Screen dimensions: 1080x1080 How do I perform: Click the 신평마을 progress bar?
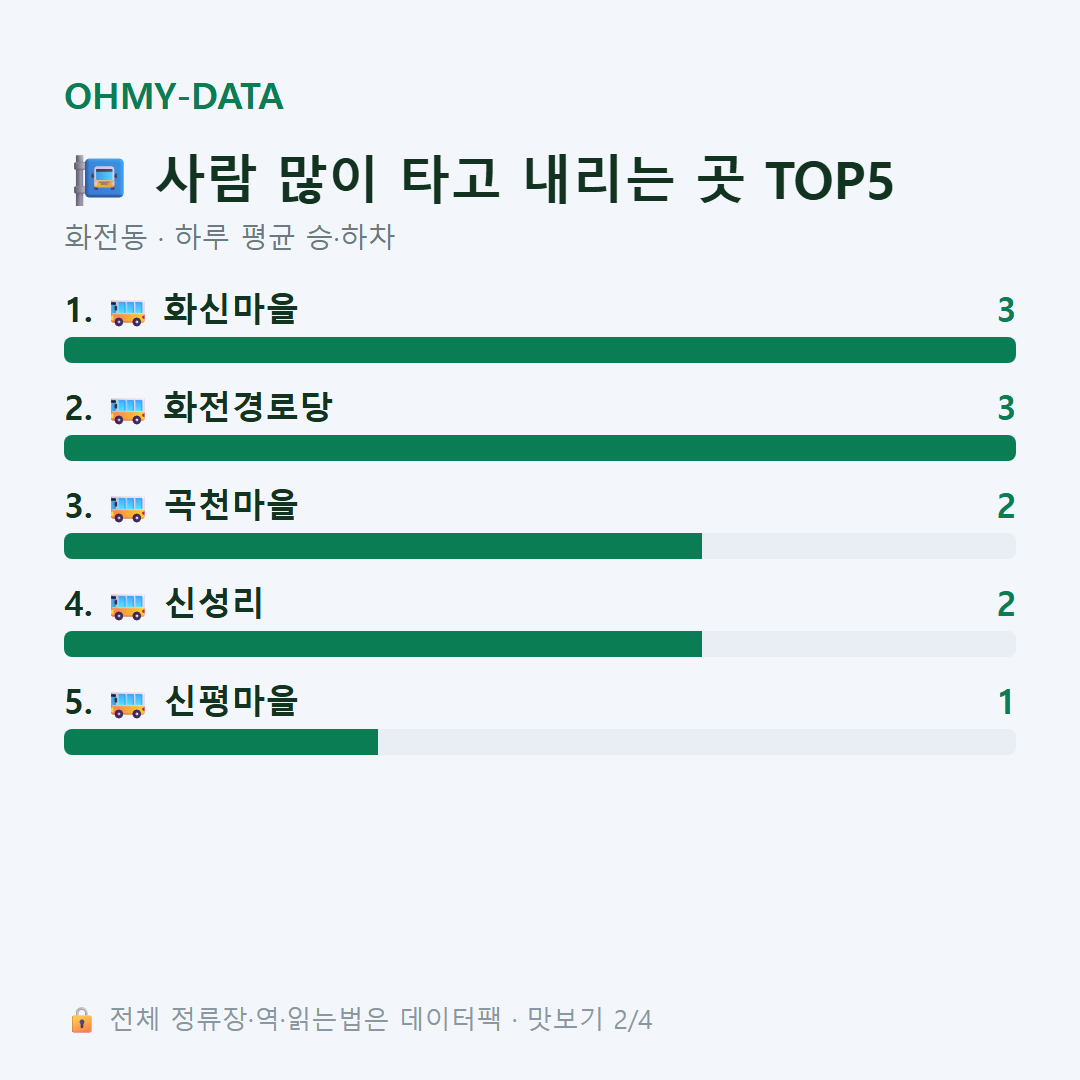pos(540,742)
